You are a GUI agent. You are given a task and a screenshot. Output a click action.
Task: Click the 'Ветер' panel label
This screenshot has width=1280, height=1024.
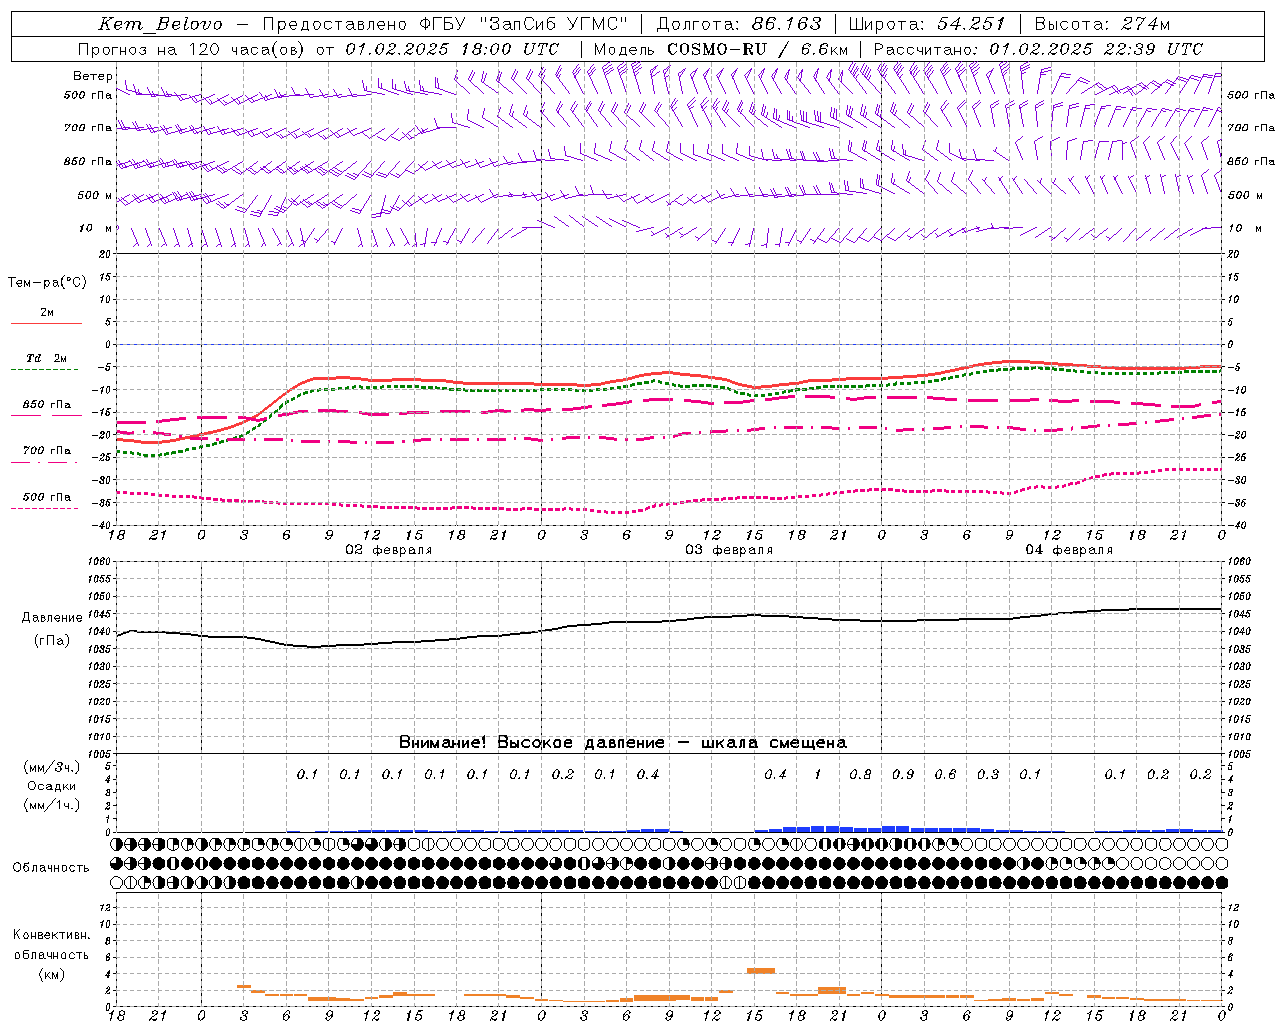(x=93, y=76)
